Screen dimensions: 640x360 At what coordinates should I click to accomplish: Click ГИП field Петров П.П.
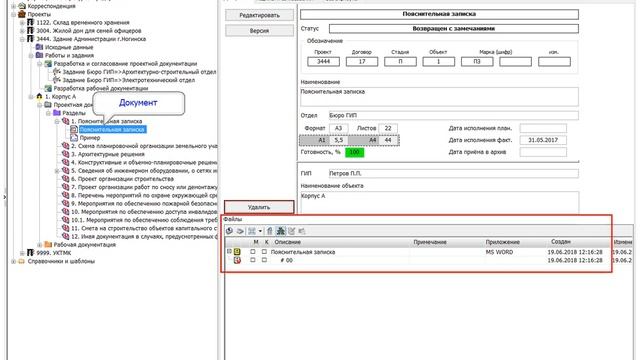(x=453, y=173)
